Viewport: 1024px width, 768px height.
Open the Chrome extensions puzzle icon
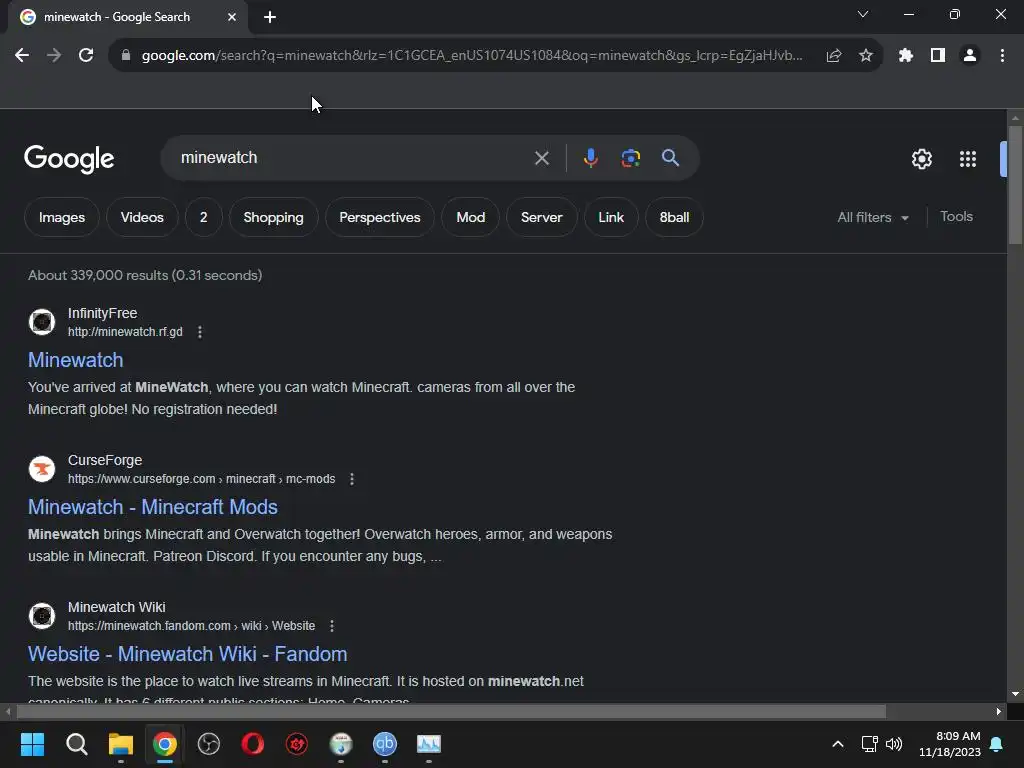(x=906, y=56)
